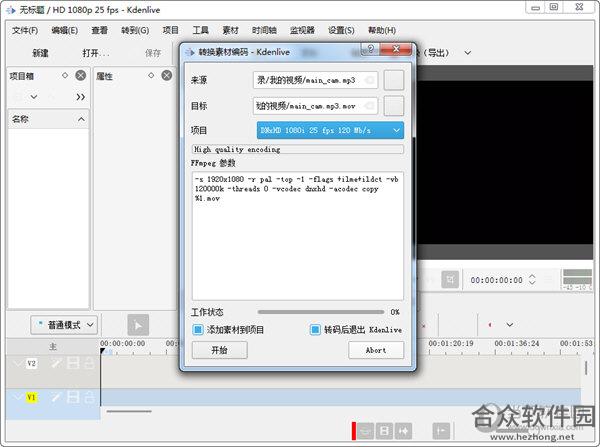
Task: Click the V2 track label
Action: [31, 363]
